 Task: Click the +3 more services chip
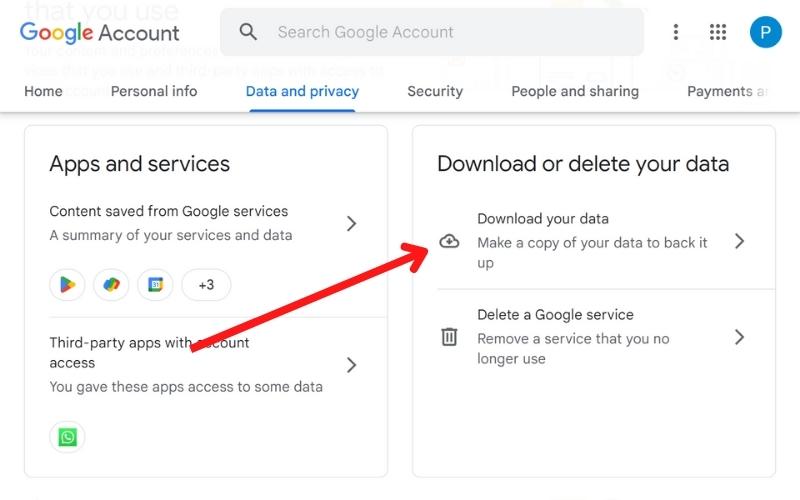[x=206, y=285]
